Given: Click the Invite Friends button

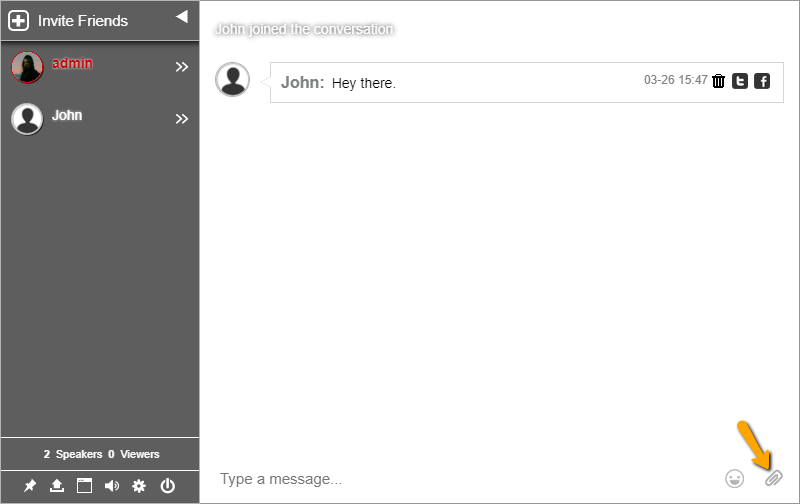Looking at the screenshot, I should pos(82,20).
